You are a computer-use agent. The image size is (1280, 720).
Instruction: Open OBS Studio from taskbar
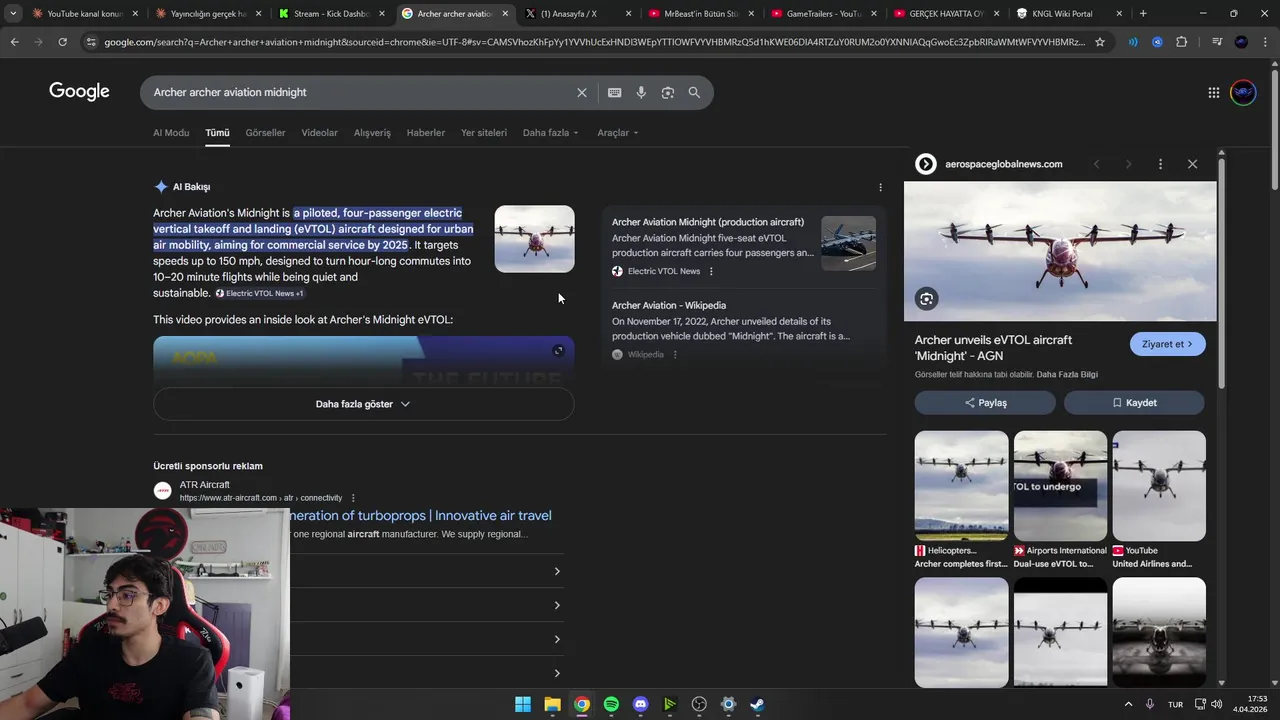pyautogui.click(x=699, y=704)
